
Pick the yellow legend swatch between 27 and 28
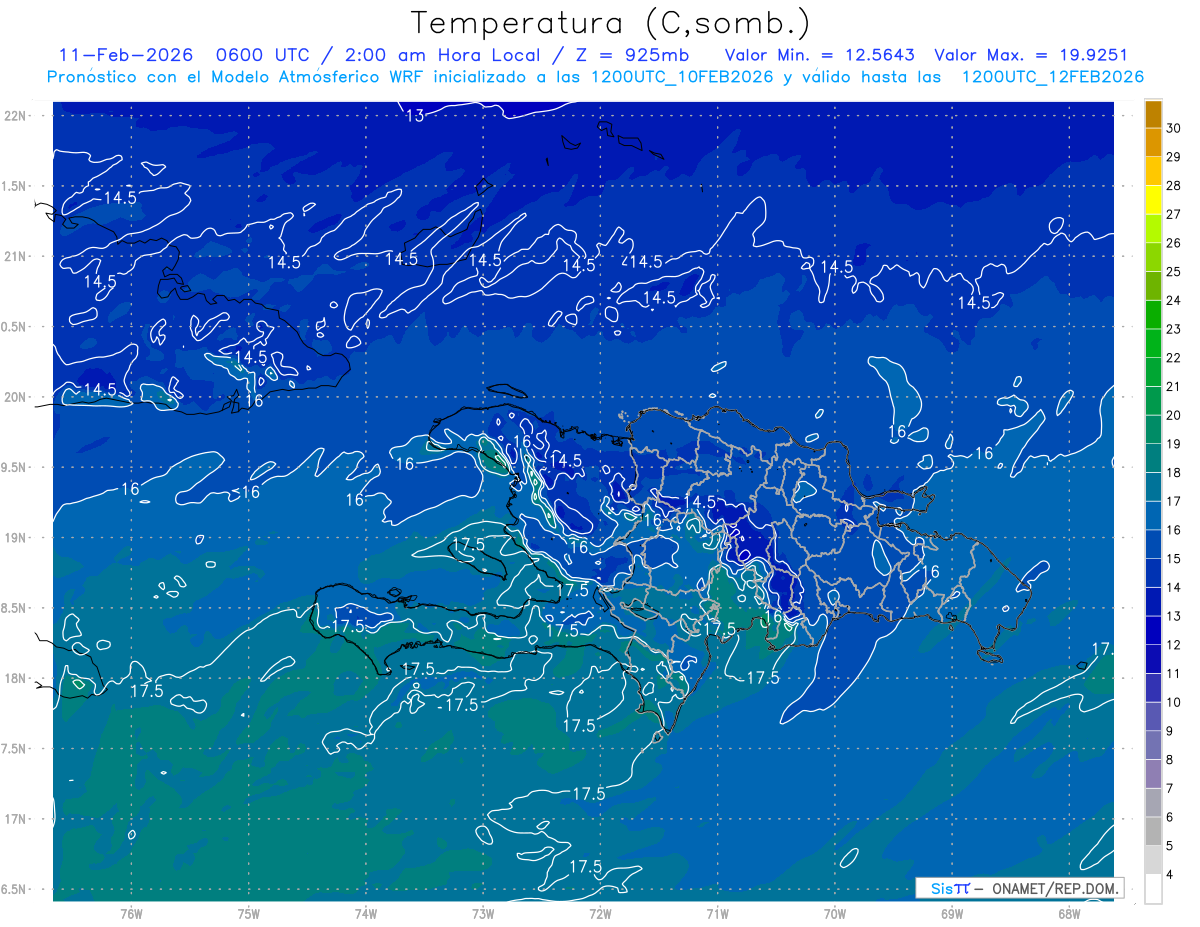point(1153,199)
